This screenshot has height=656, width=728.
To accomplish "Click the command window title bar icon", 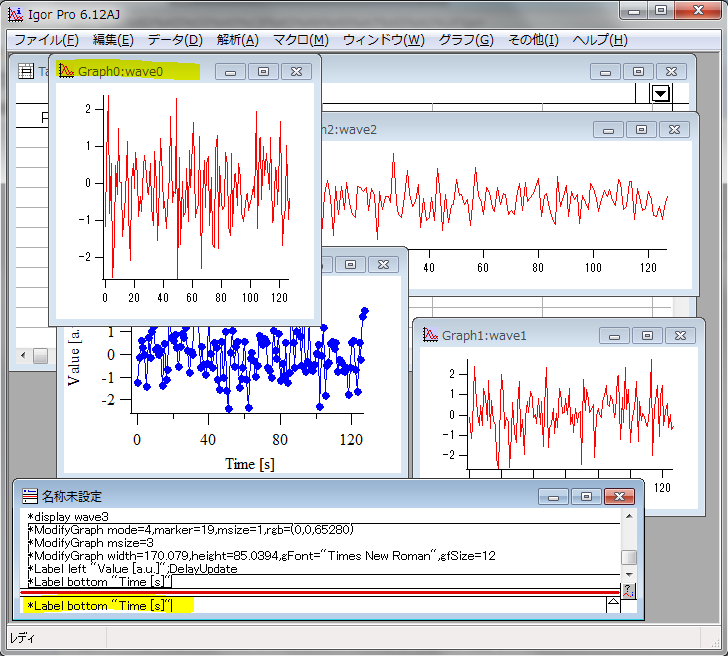I will [x=29, y=496].
